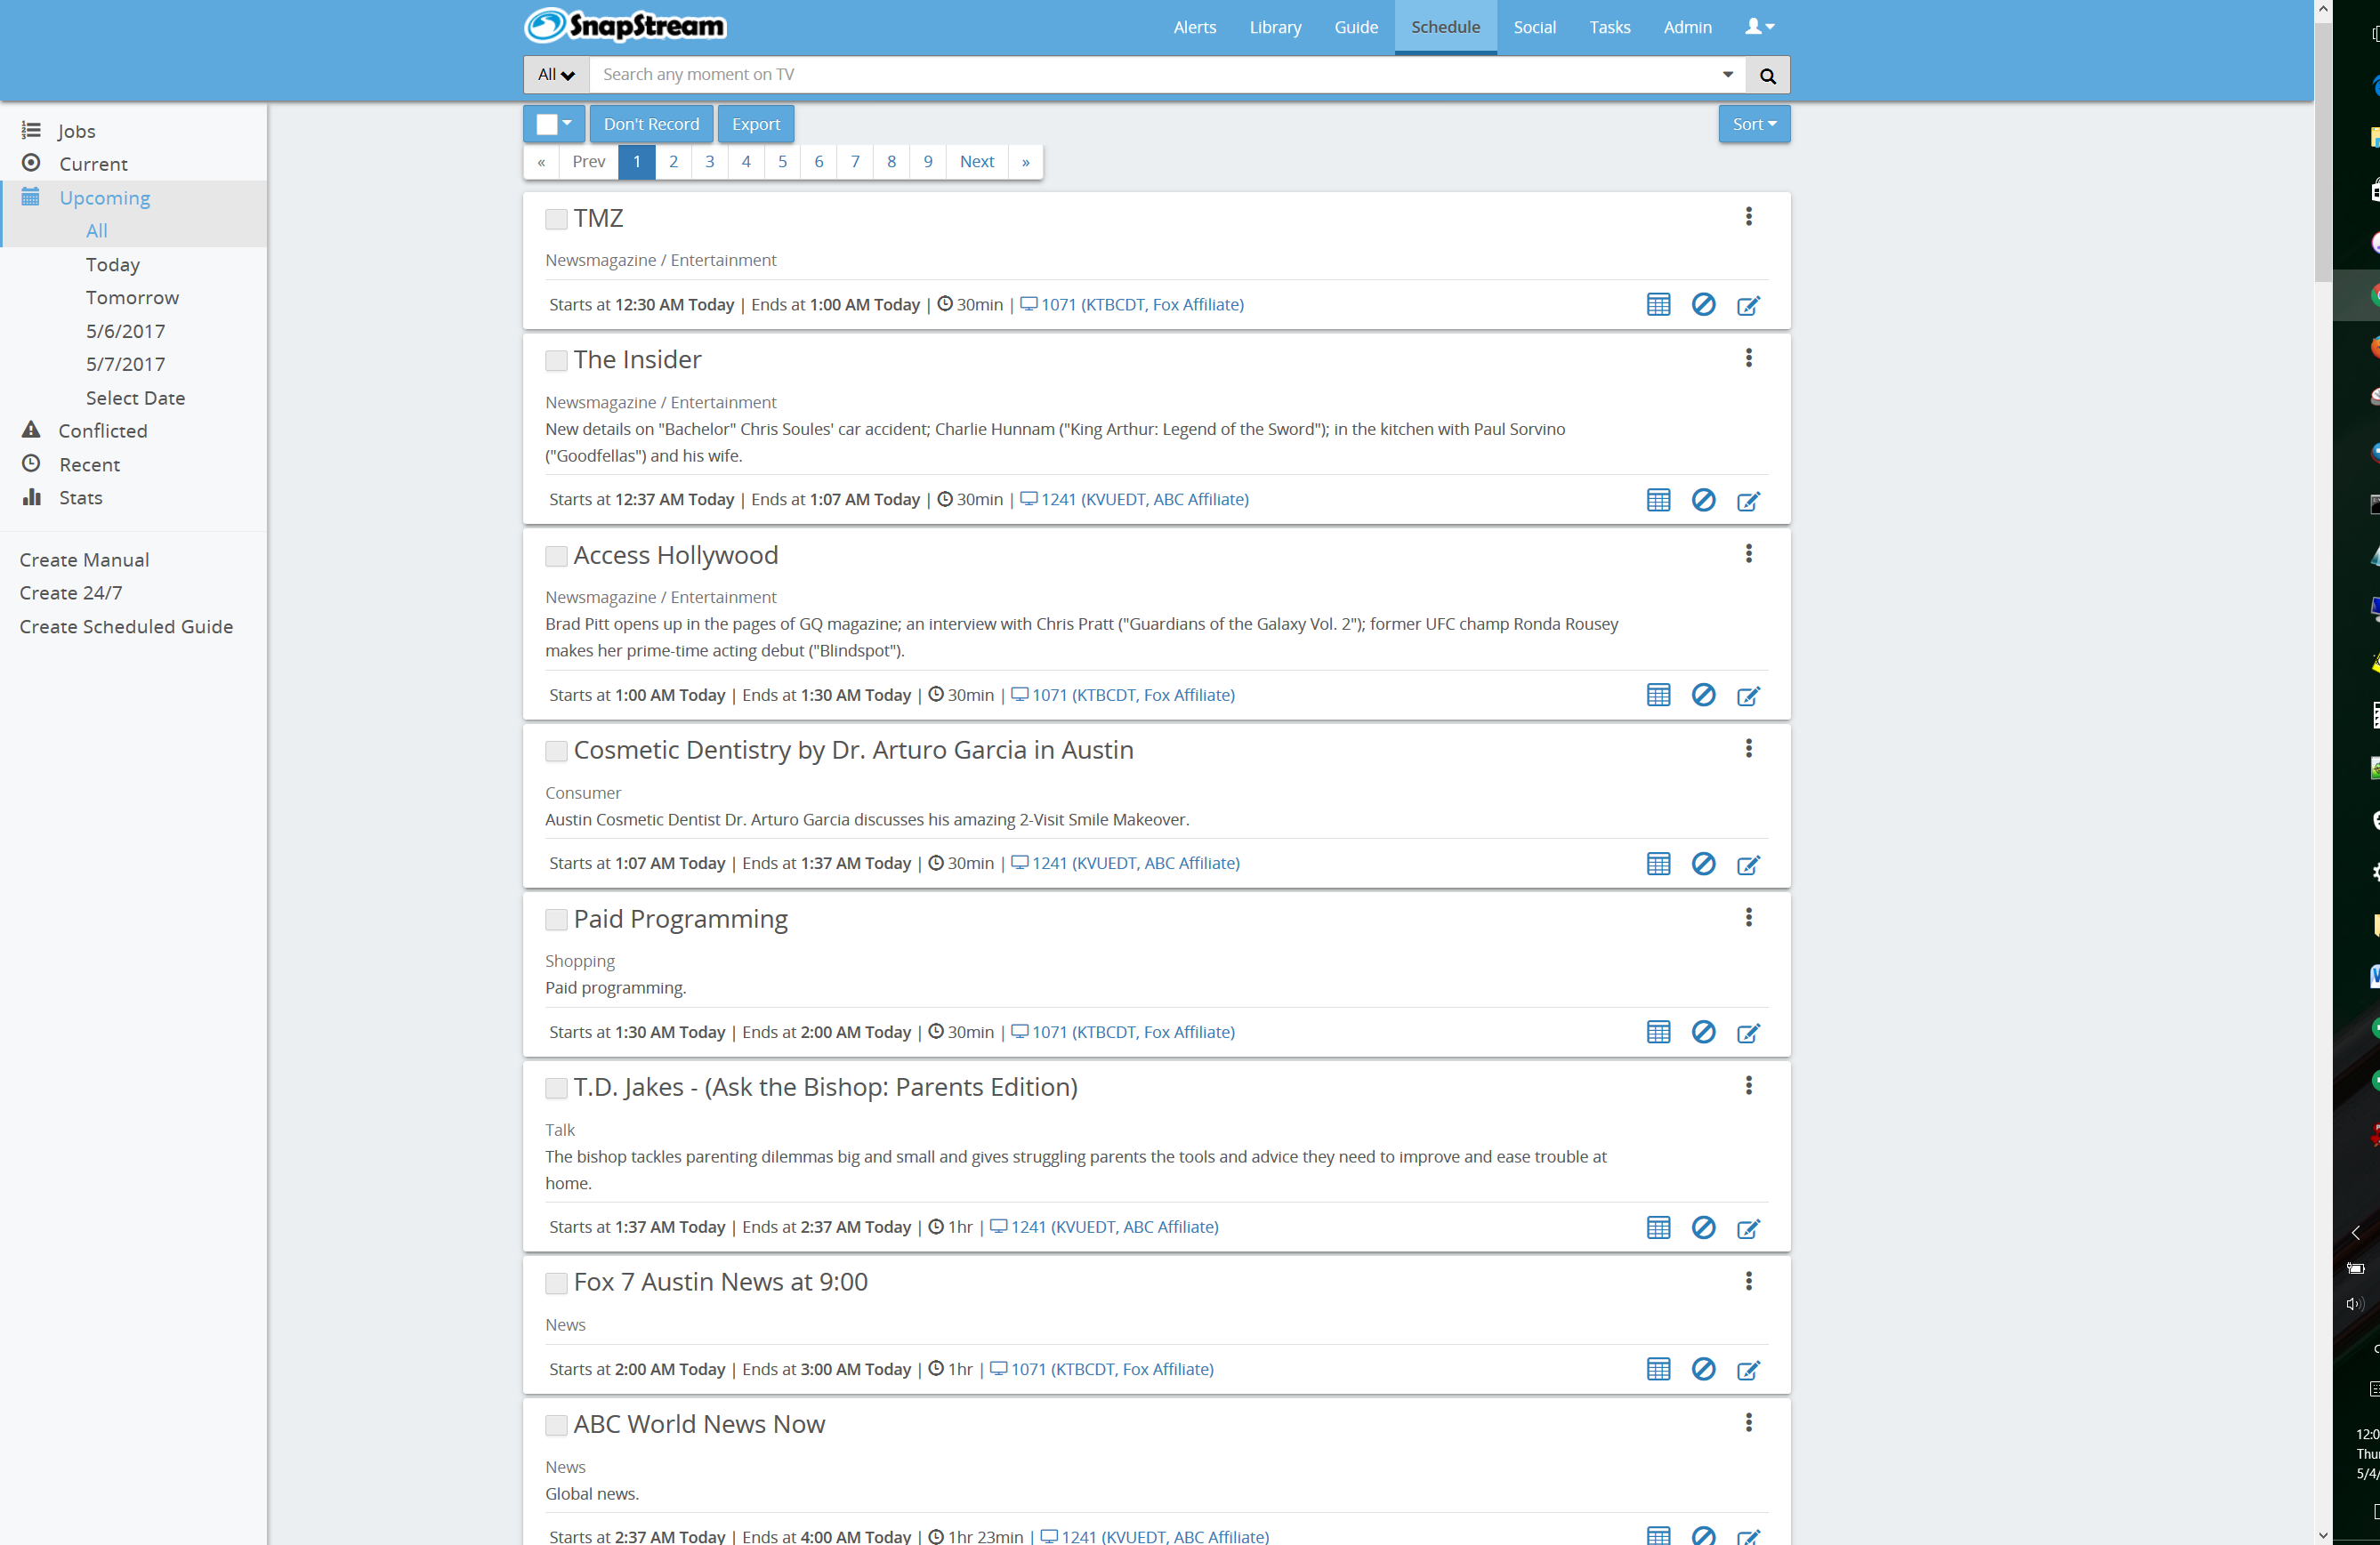
Task: Open more options menu for The Insider
Action: click(1748, 359)
